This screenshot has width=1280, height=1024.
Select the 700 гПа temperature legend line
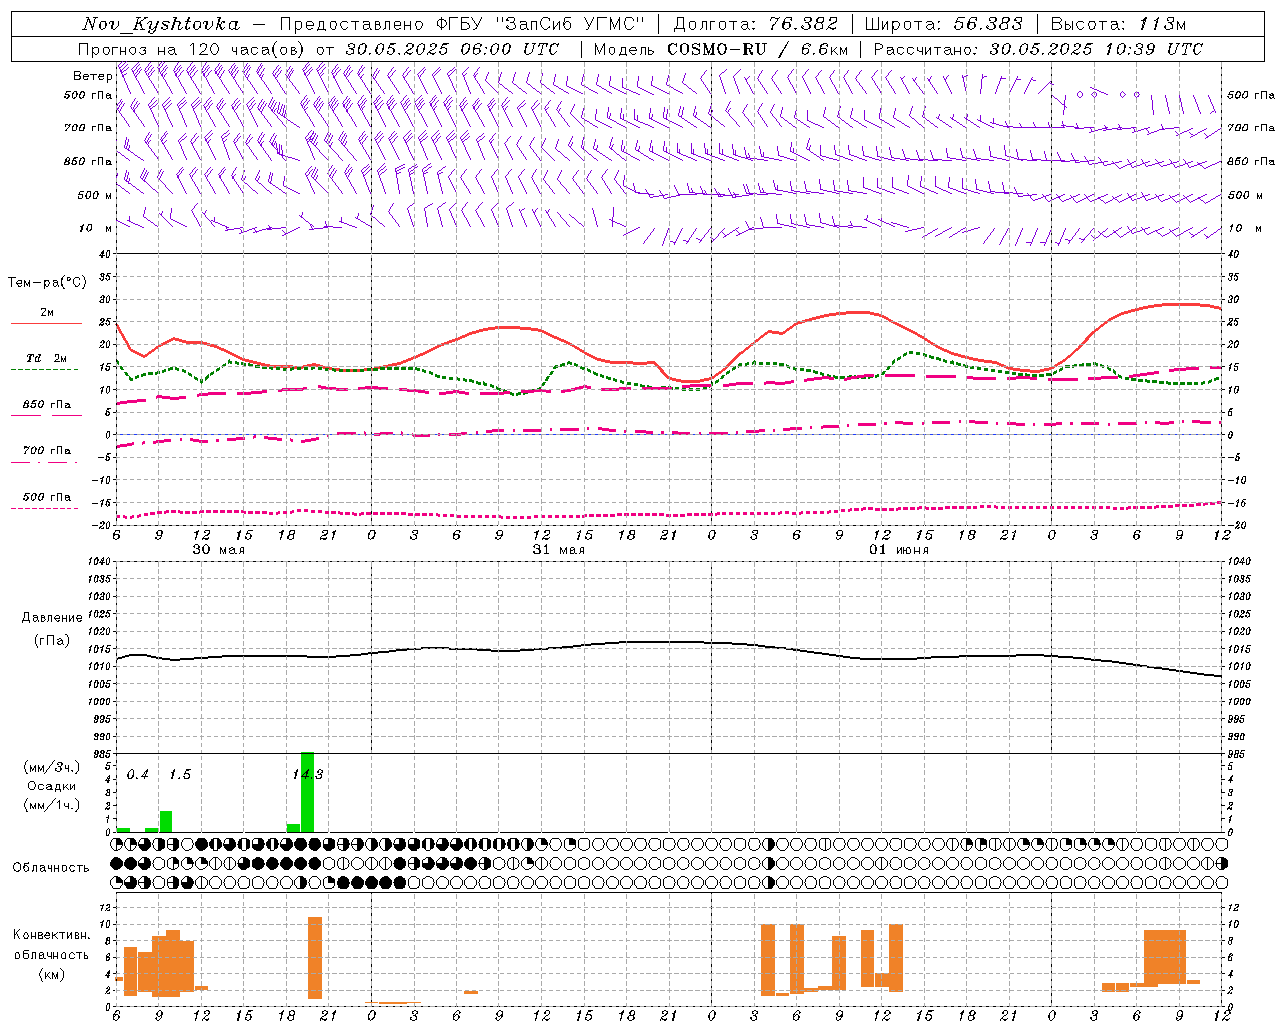pyautogui.click(x=46, y=461)
